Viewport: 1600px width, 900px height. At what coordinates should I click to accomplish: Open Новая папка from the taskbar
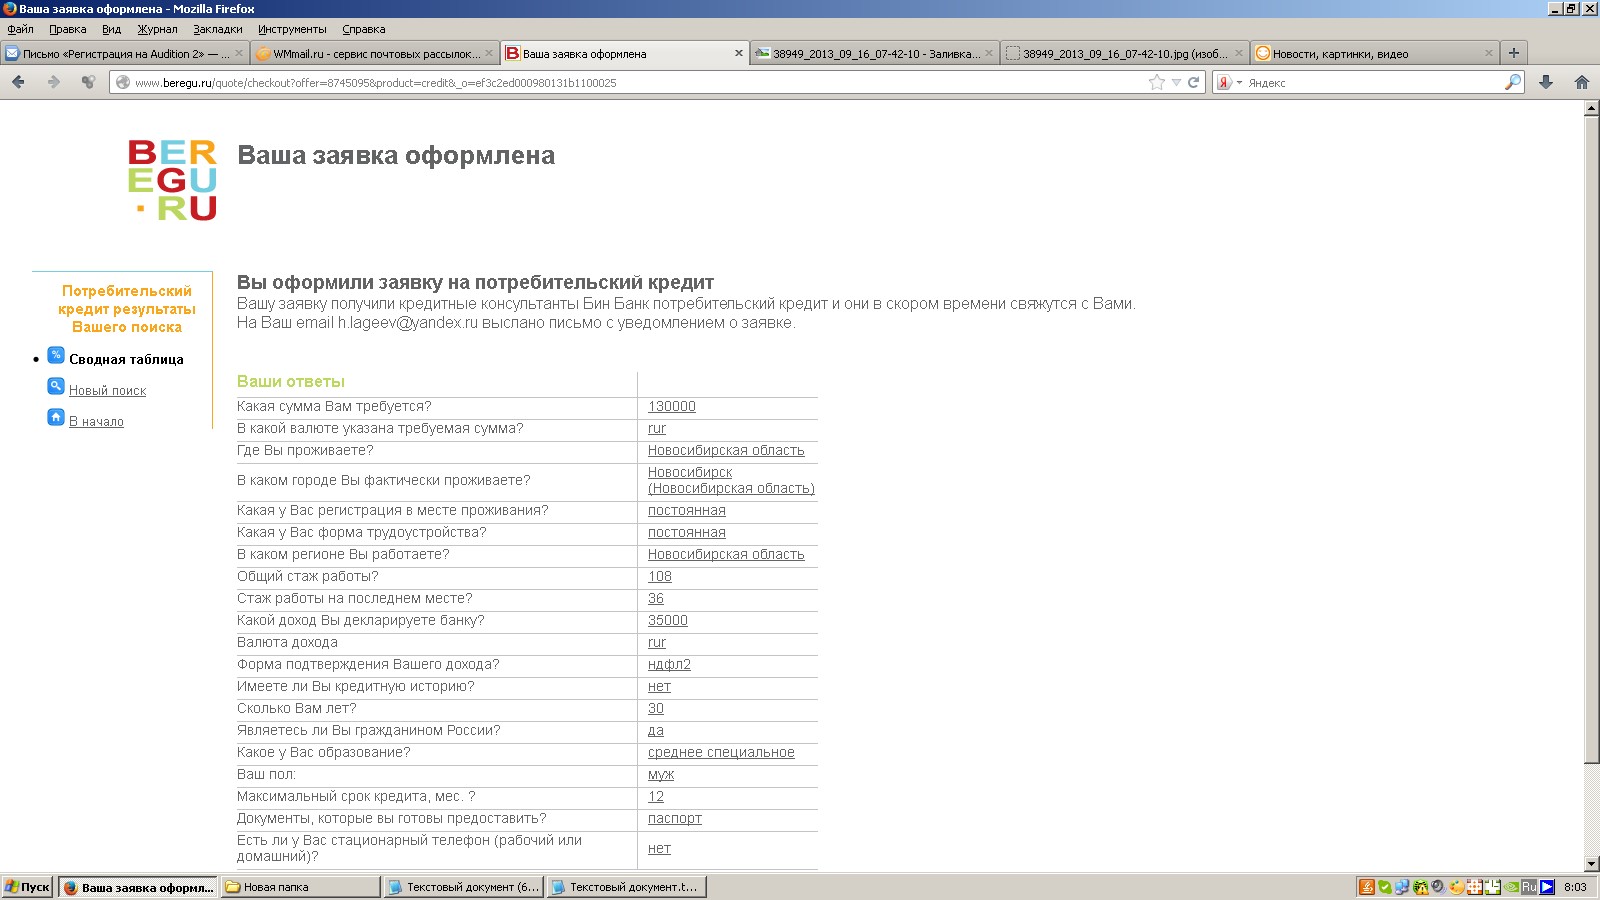[x=301, y=887]
